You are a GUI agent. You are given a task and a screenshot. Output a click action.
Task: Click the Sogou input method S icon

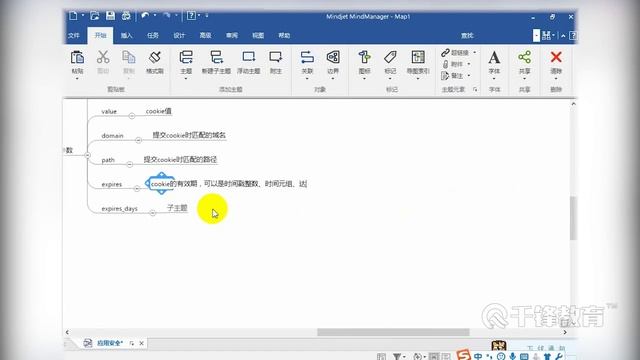point(463,355)
